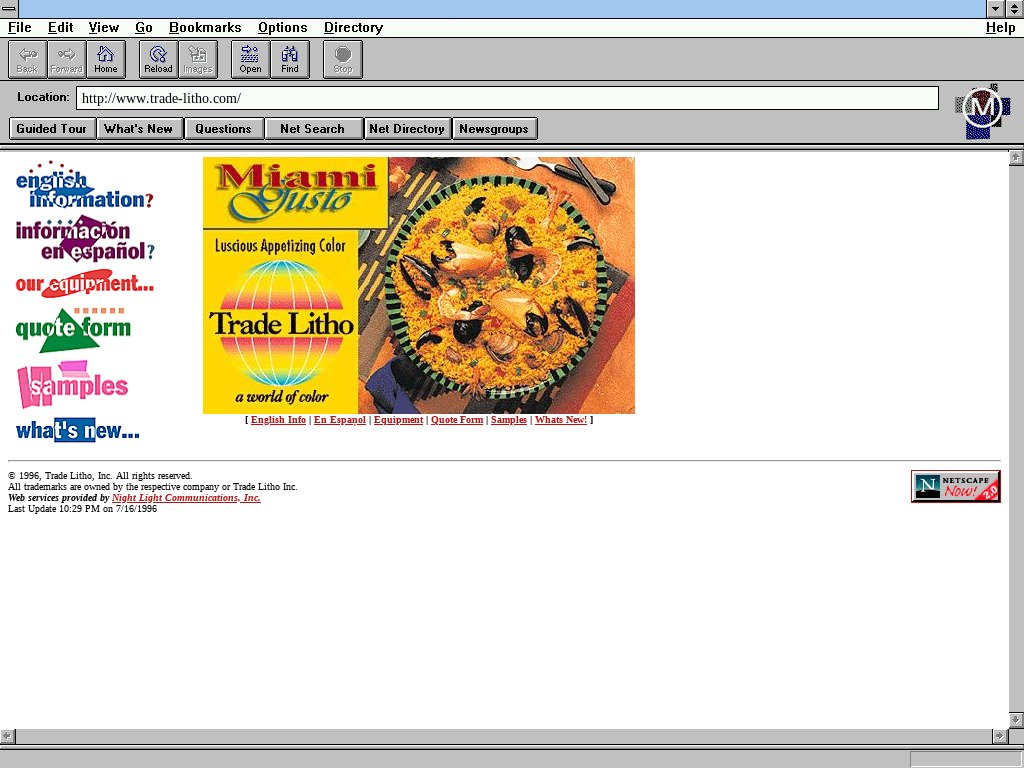Click the vertical scrollbar down arrow

click(1016, 720)
